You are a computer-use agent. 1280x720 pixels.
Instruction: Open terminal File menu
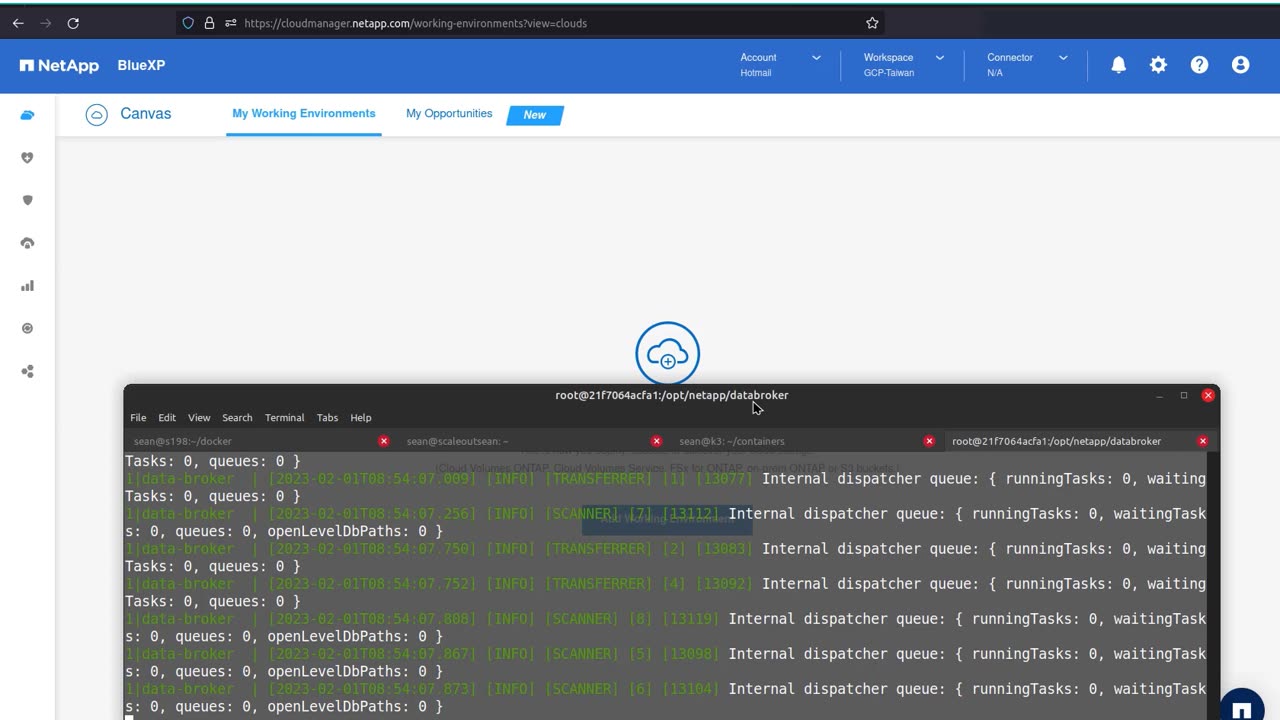138,418
